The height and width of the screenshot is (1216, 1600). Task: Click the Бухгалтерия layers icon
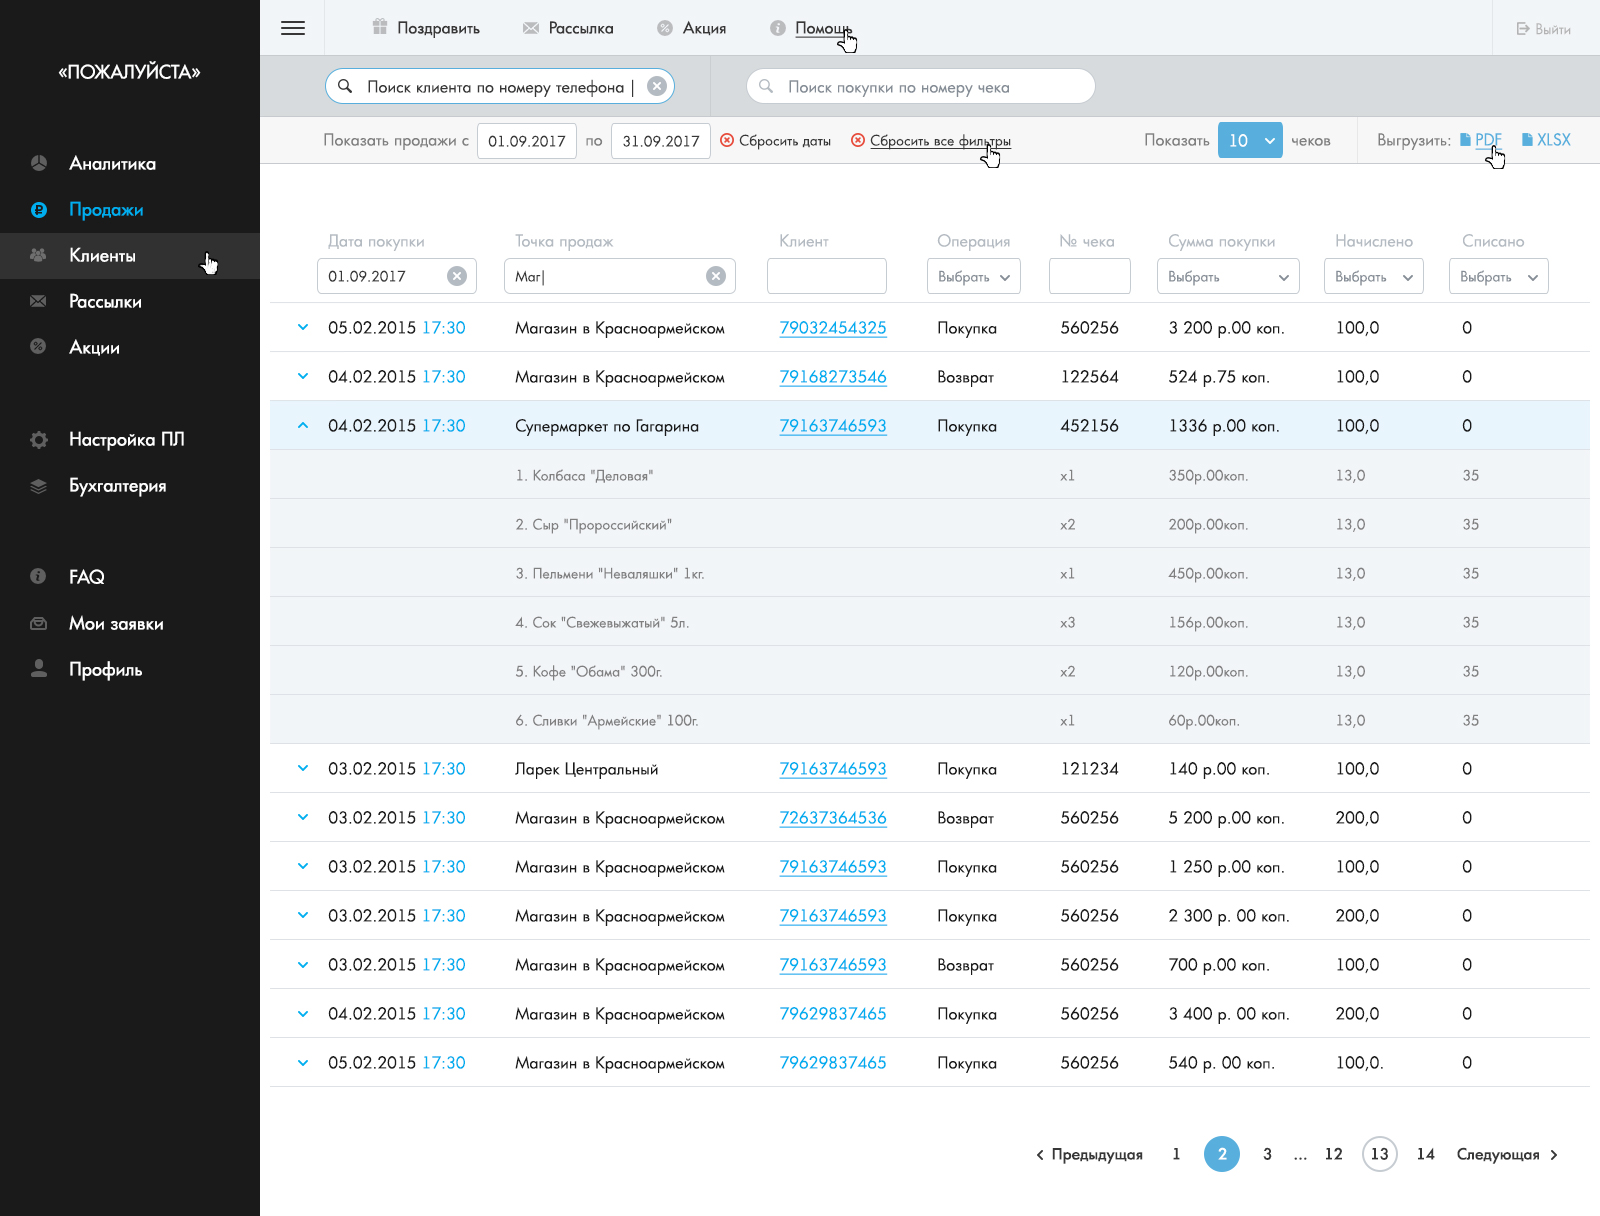coord(39,486)
